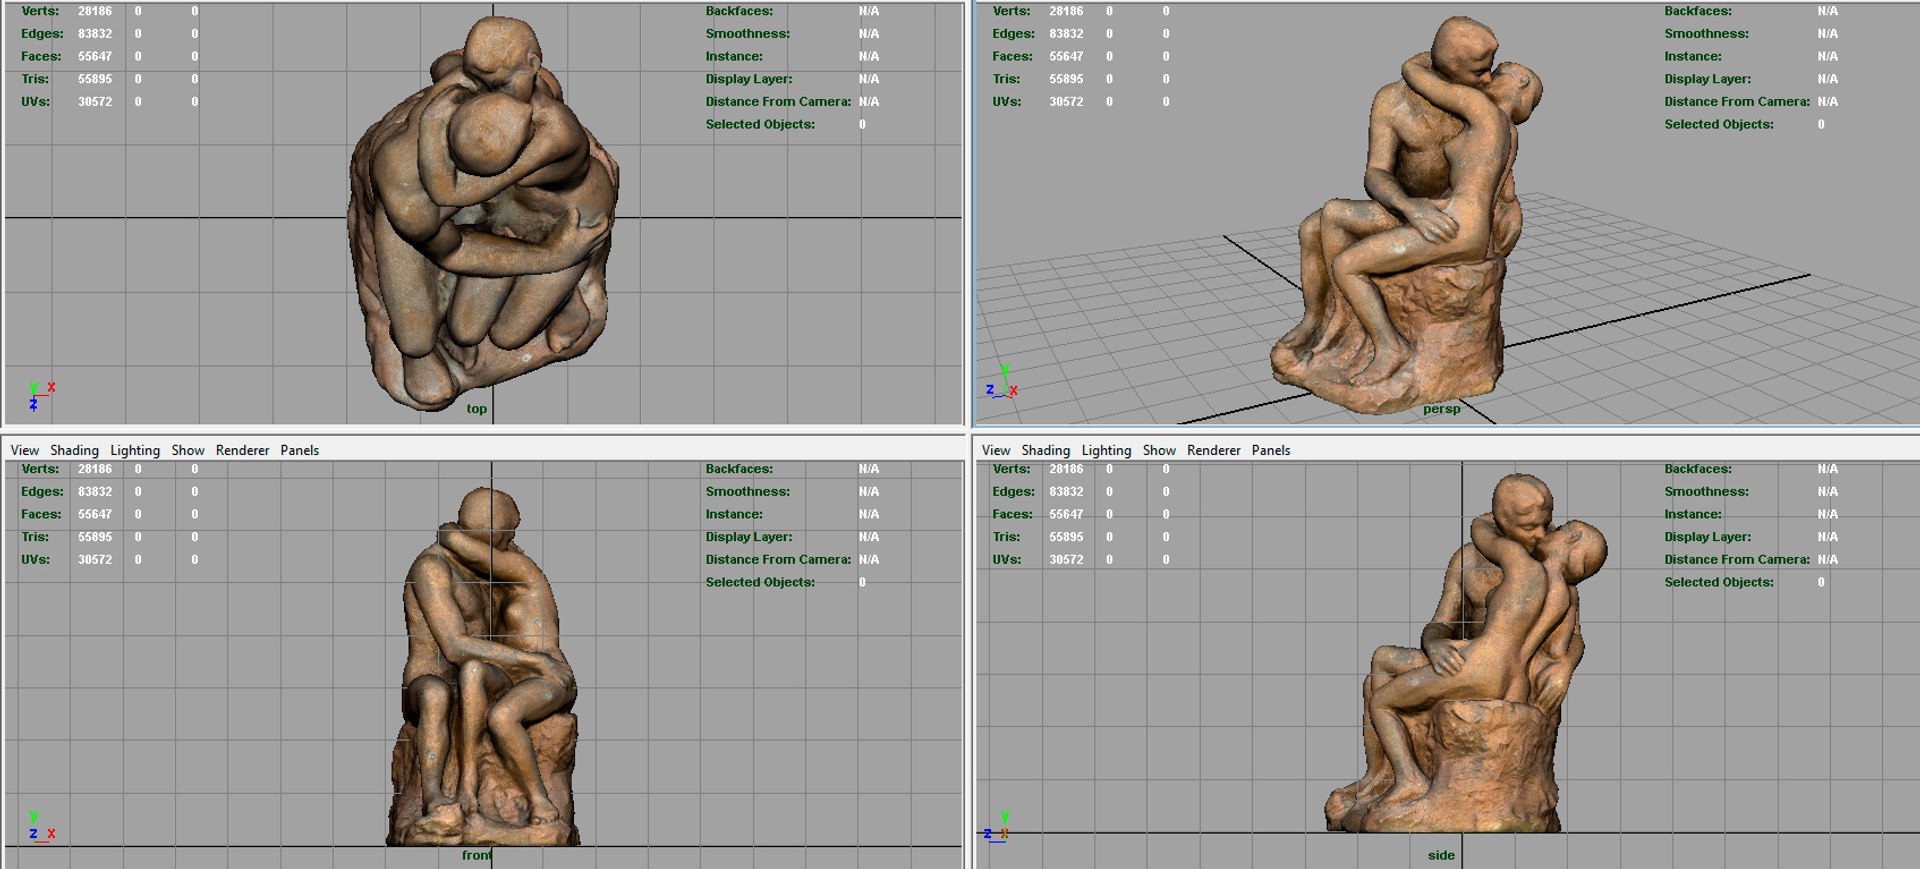Click the axis orientation gizmo in front viewport
The width and height of the screenshot is (1920, 869).
[x=41, y=828]
